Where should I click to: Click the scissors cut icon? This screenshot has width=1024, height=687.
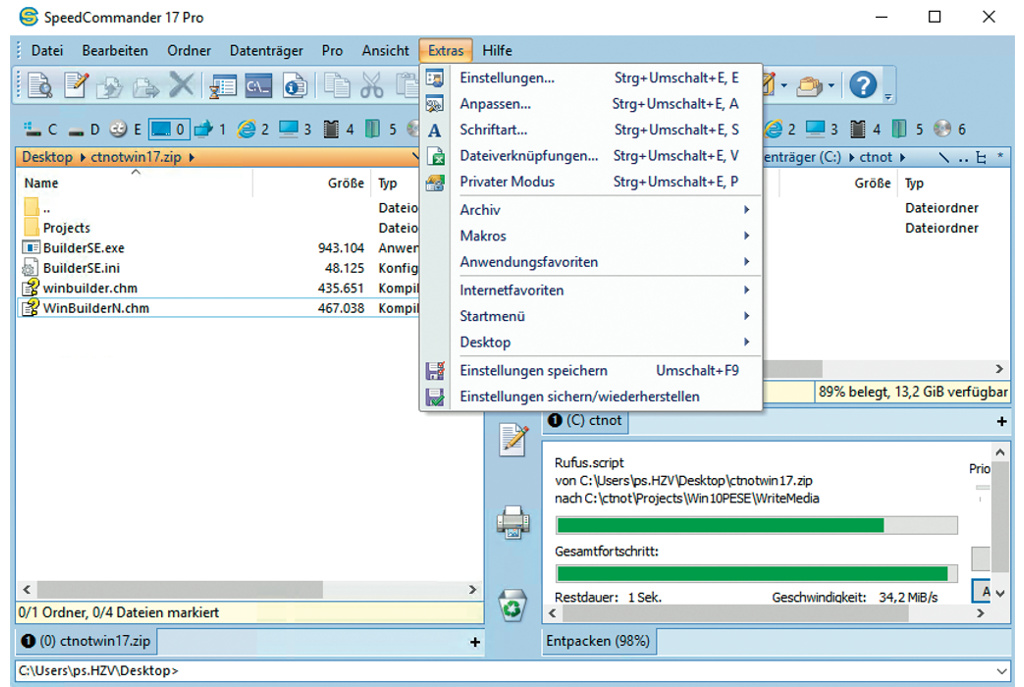point(372,86)
